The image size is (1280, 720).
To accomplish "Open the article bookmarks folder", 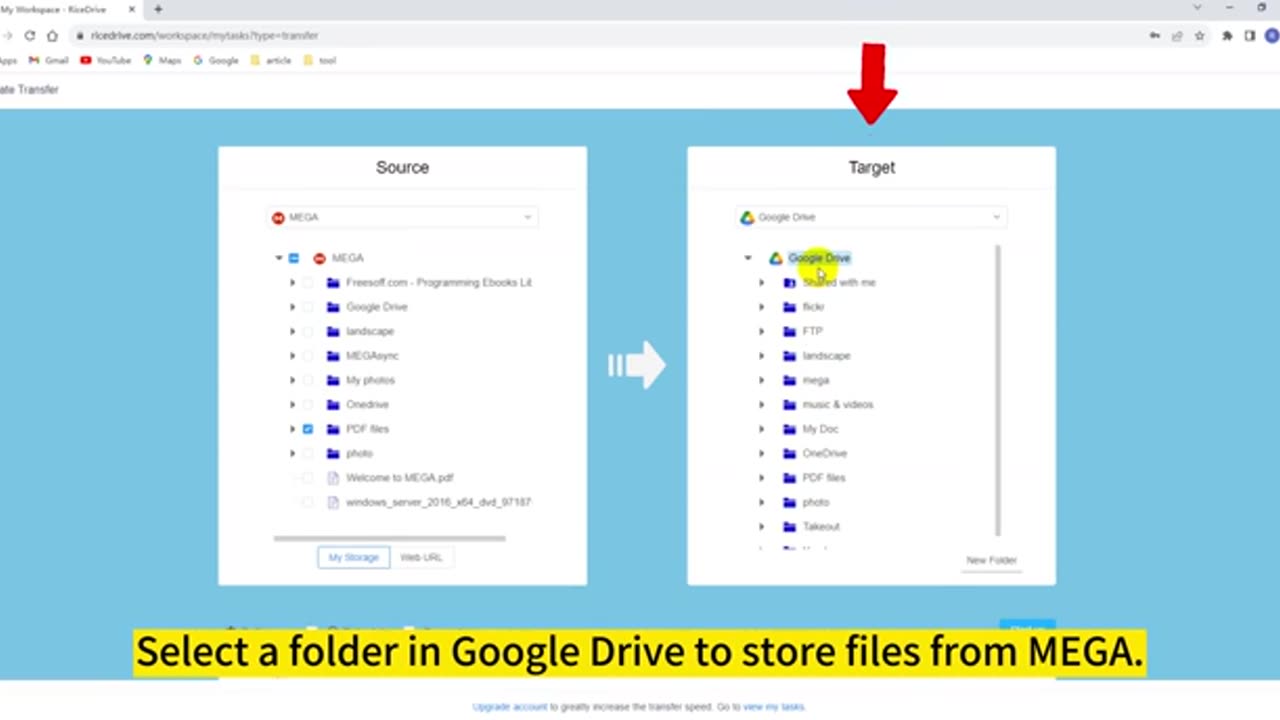I will [x=271, y=60].
